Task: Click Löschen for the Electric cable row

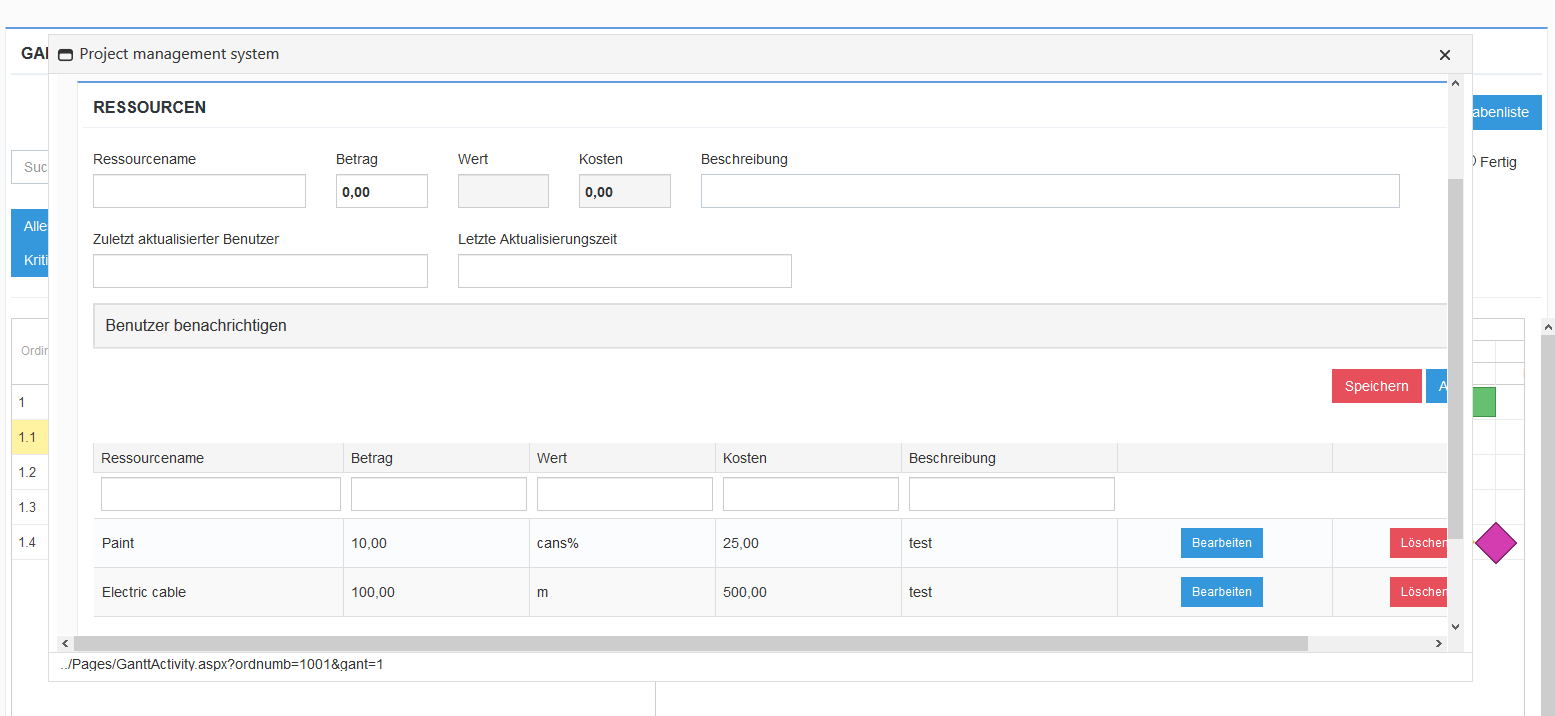Action: [1419, 592]
